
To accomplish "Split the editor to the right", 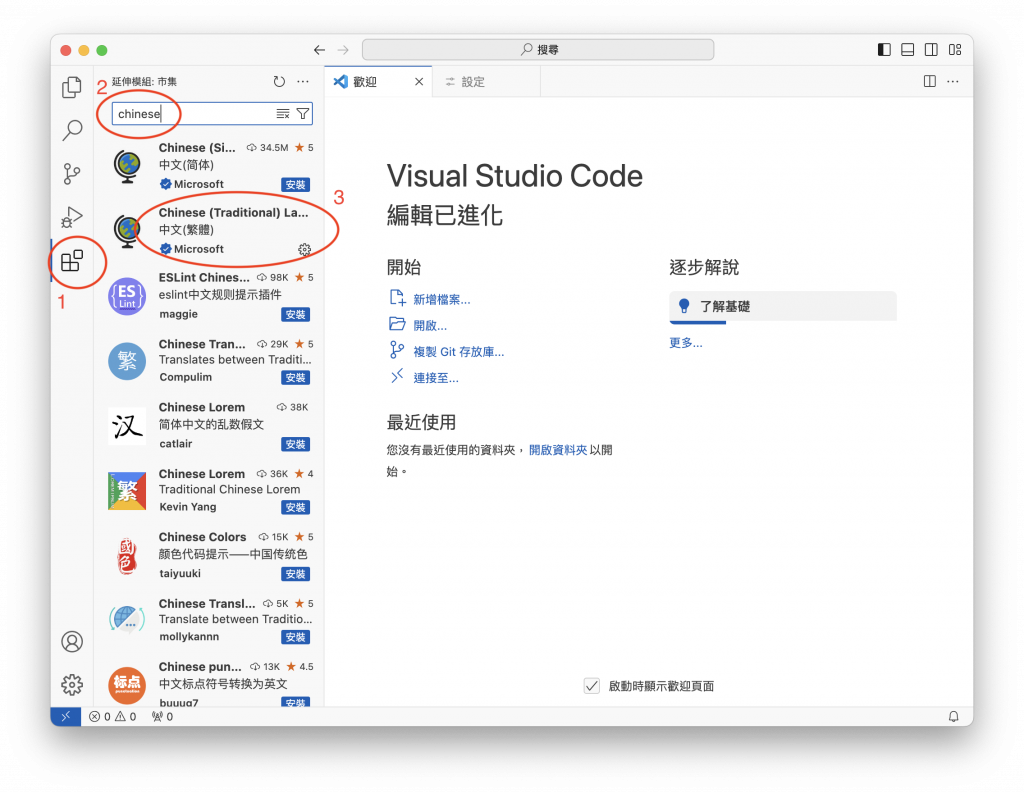I will 930,82.
